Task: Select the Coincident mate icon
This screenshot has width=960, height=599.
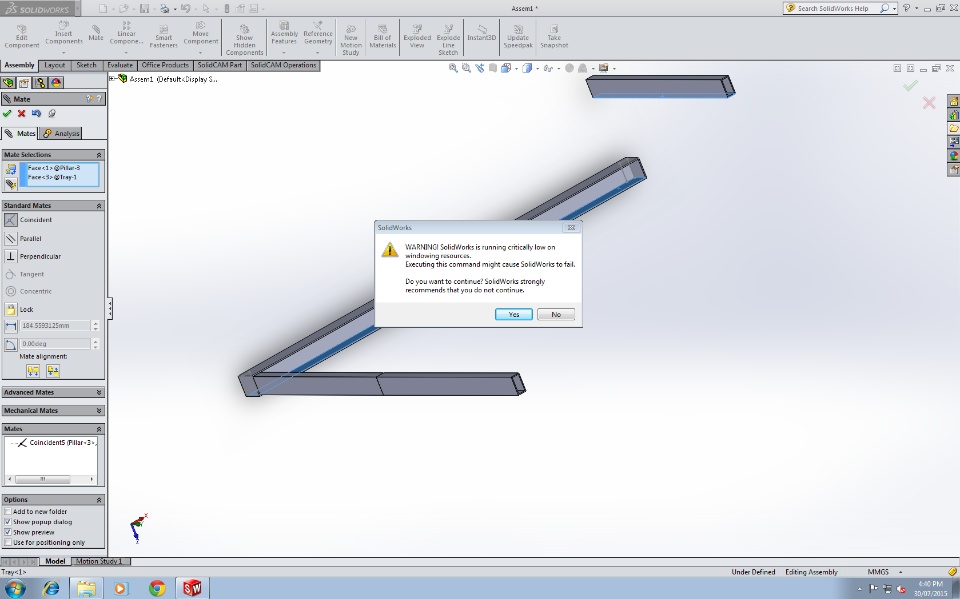Action: [x=10, y=219]
